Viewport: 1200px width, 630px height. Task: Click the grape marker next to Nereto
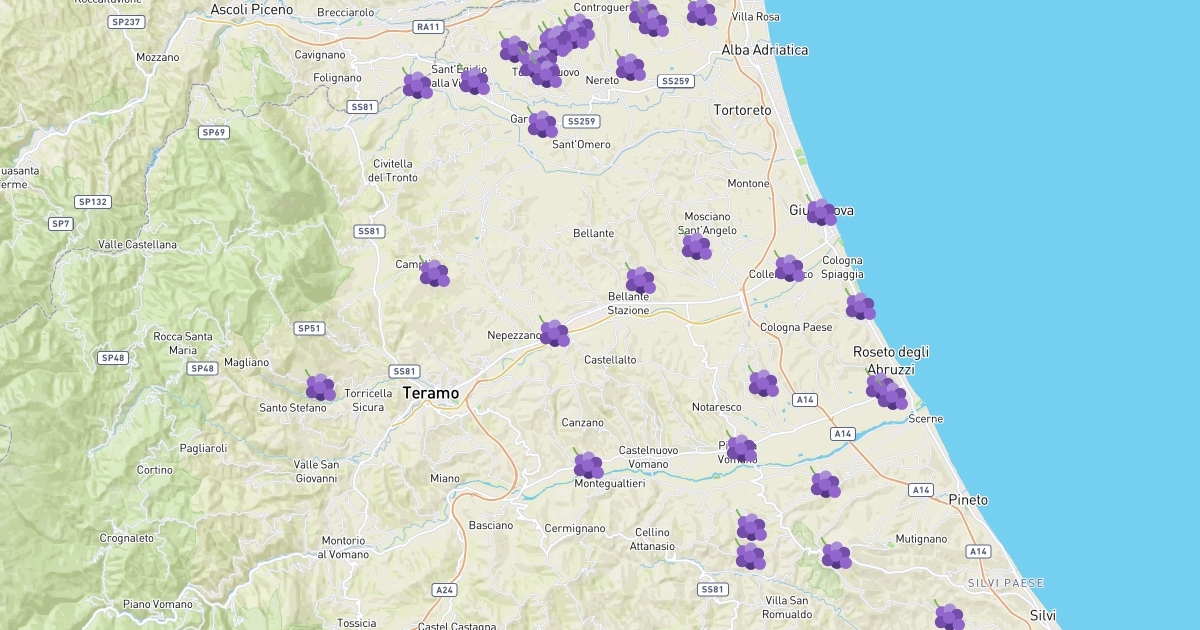[630, 67]
